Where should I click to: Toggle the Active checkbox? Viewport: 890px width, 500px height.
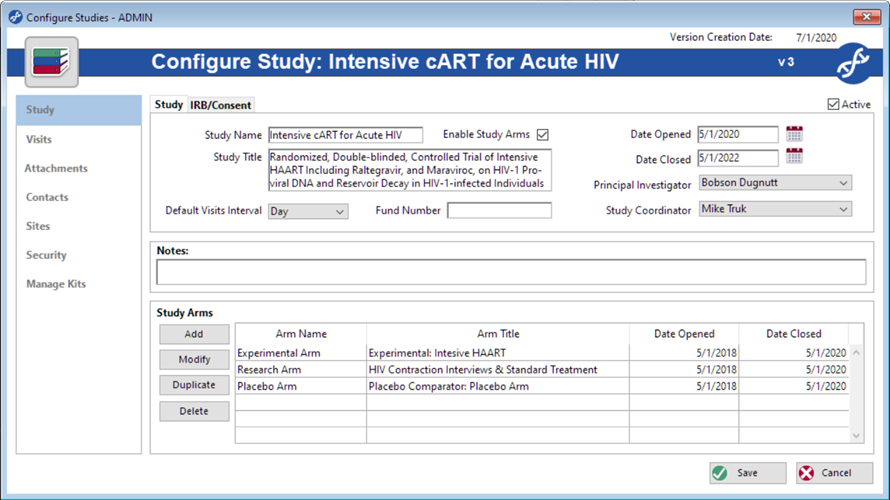[834, 104]
